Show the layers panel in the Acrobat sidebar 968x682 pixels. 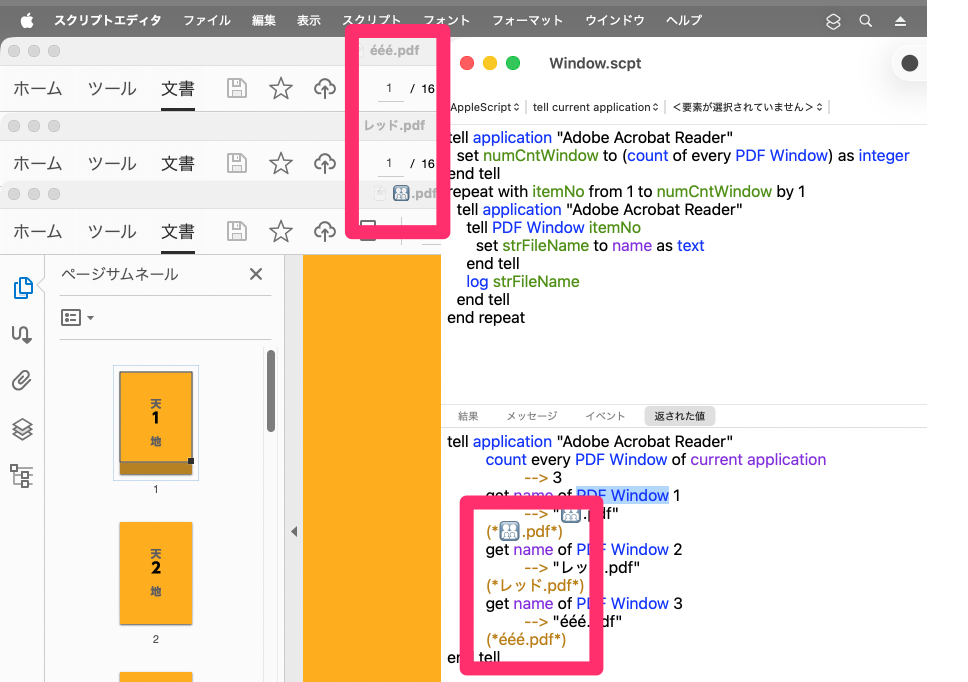coord(22,429)
